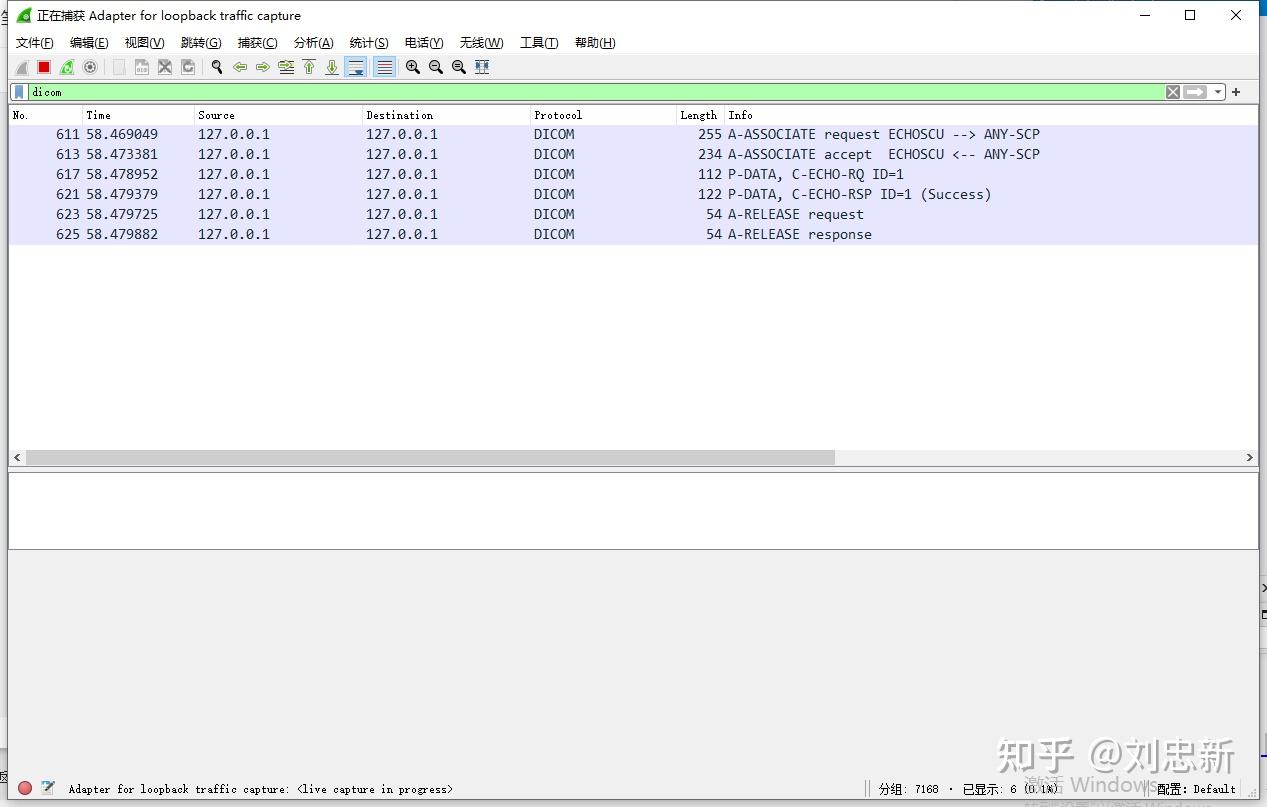Jump to the last packet icon
This screenshot has width=1267, height=807.
tap(332, 67)
